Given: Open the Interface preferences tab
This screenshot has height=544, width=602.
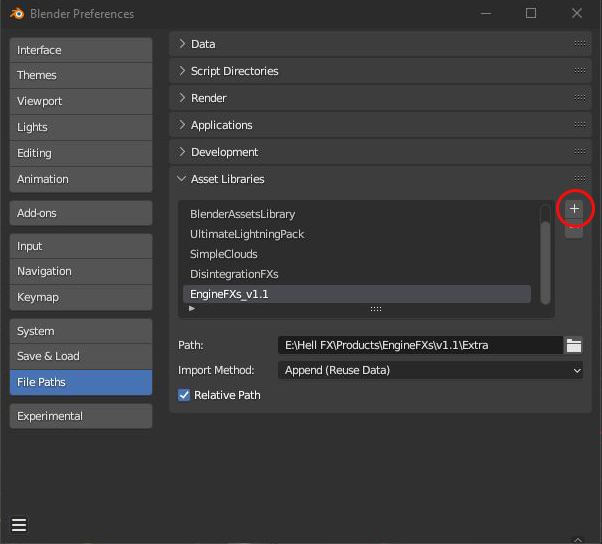Looking at the screenshot, I should (81, 50).
